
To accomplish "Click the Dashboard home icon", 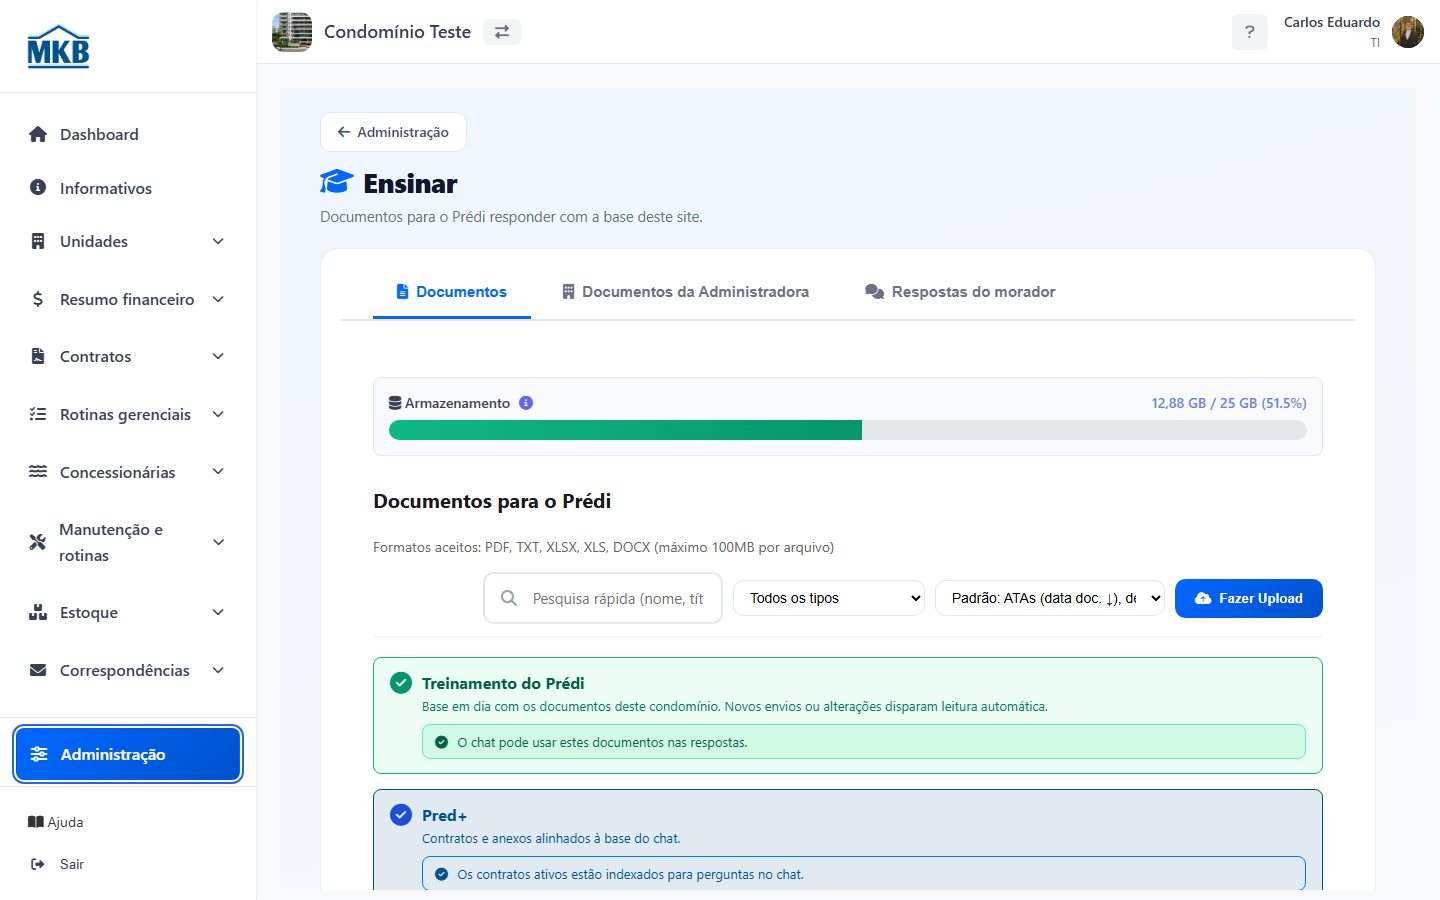I will click(x=38, y=134).
